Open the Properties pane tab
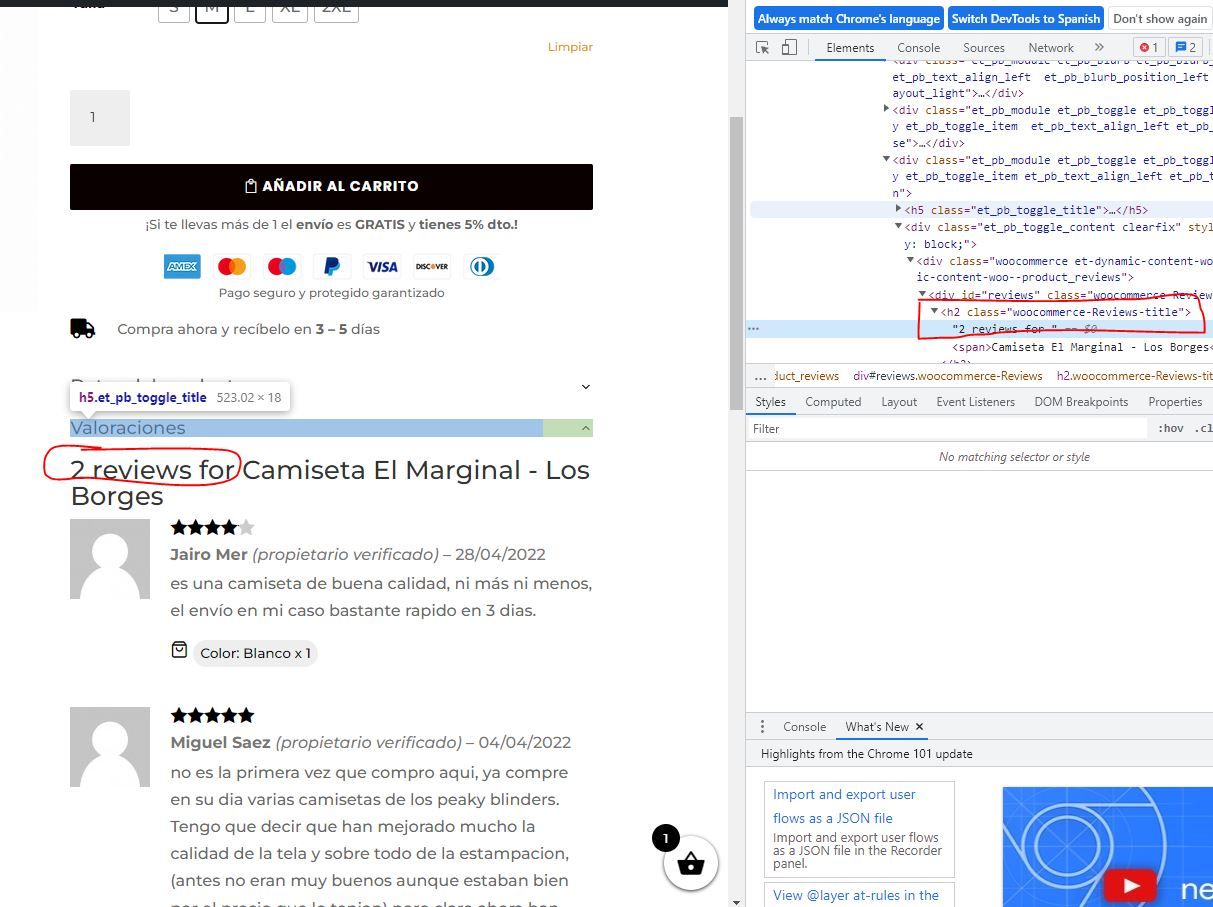This screenshot has width=1213, height=907. click(1175, 402)
